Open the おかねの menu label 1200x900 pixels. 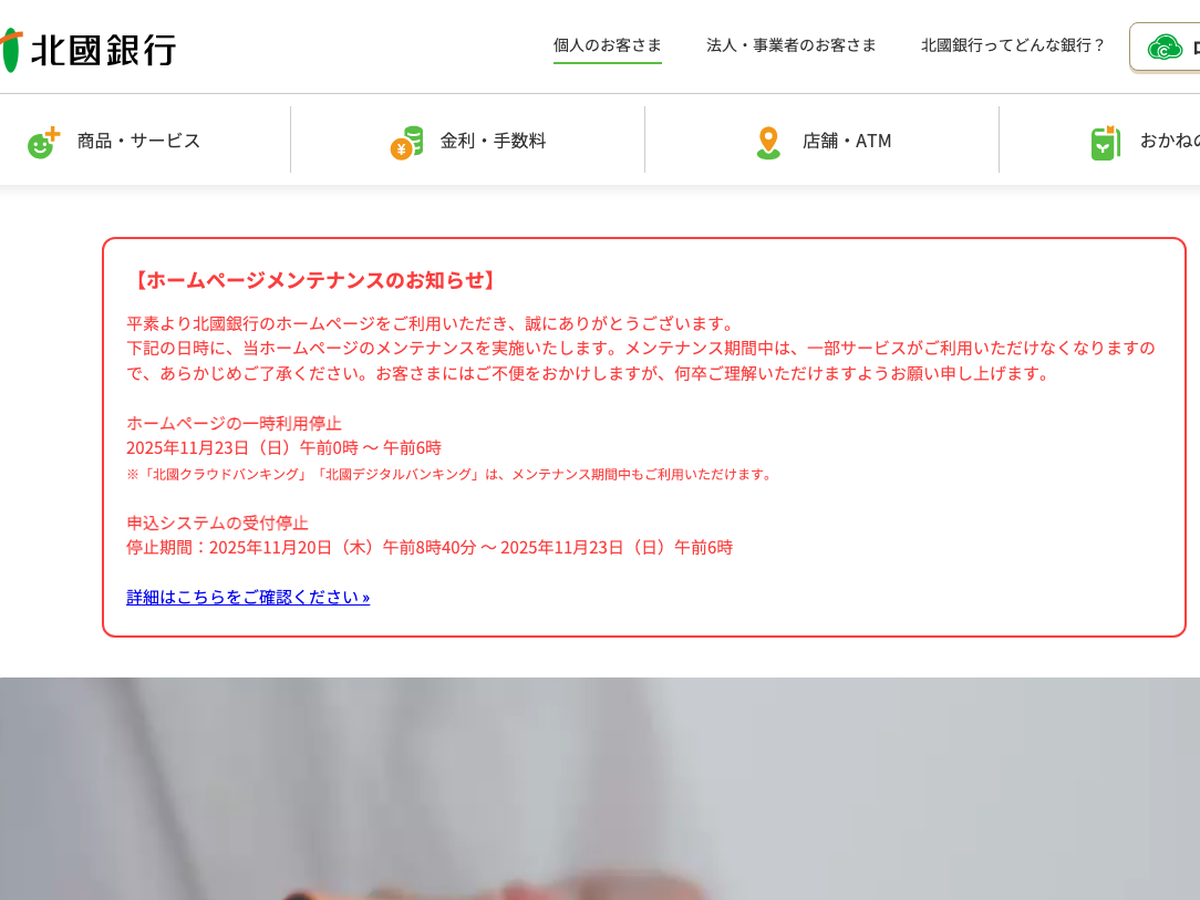coord(1170,141)
